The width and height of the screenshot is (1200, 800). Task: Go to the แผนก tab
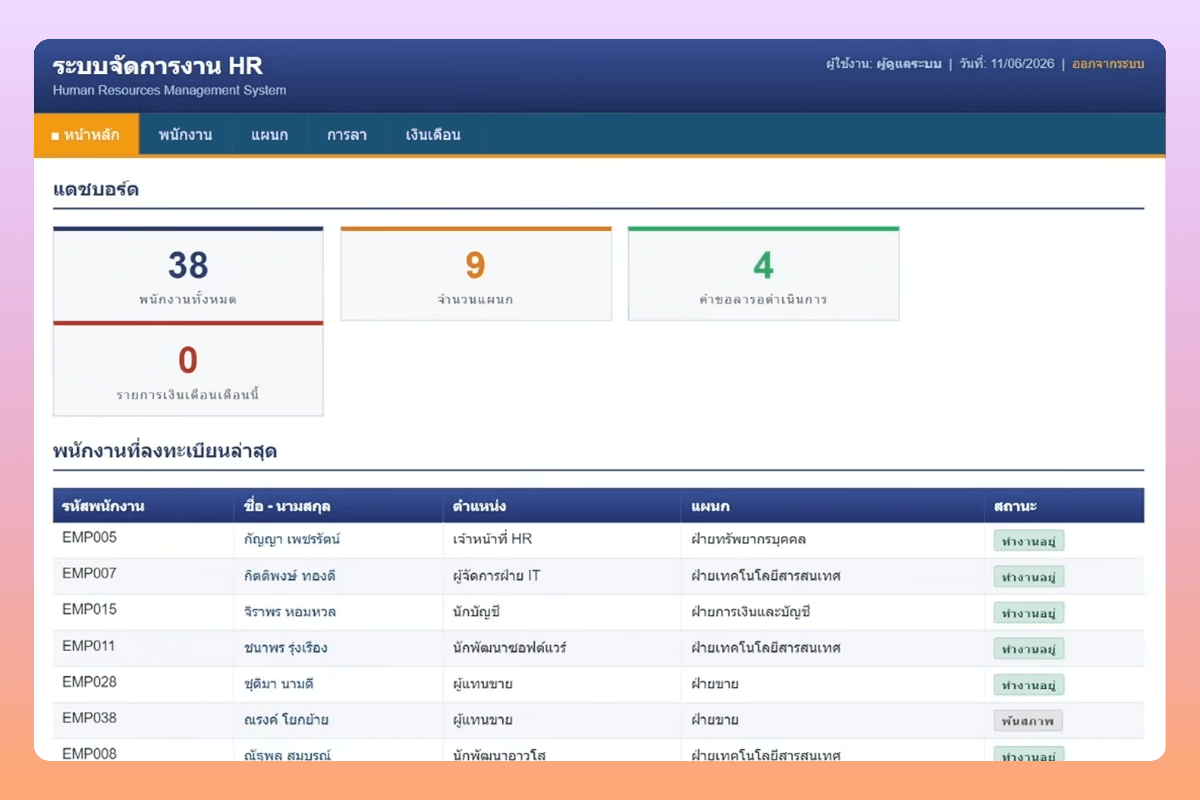click(x=270, y=135)
